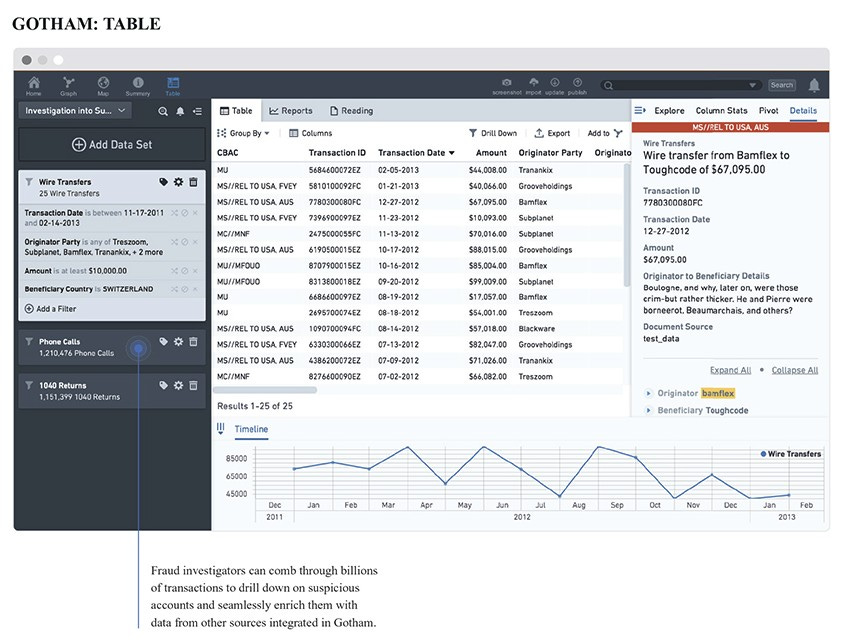Click Add a Filter
Screen dimensions: 841x642
50,309
